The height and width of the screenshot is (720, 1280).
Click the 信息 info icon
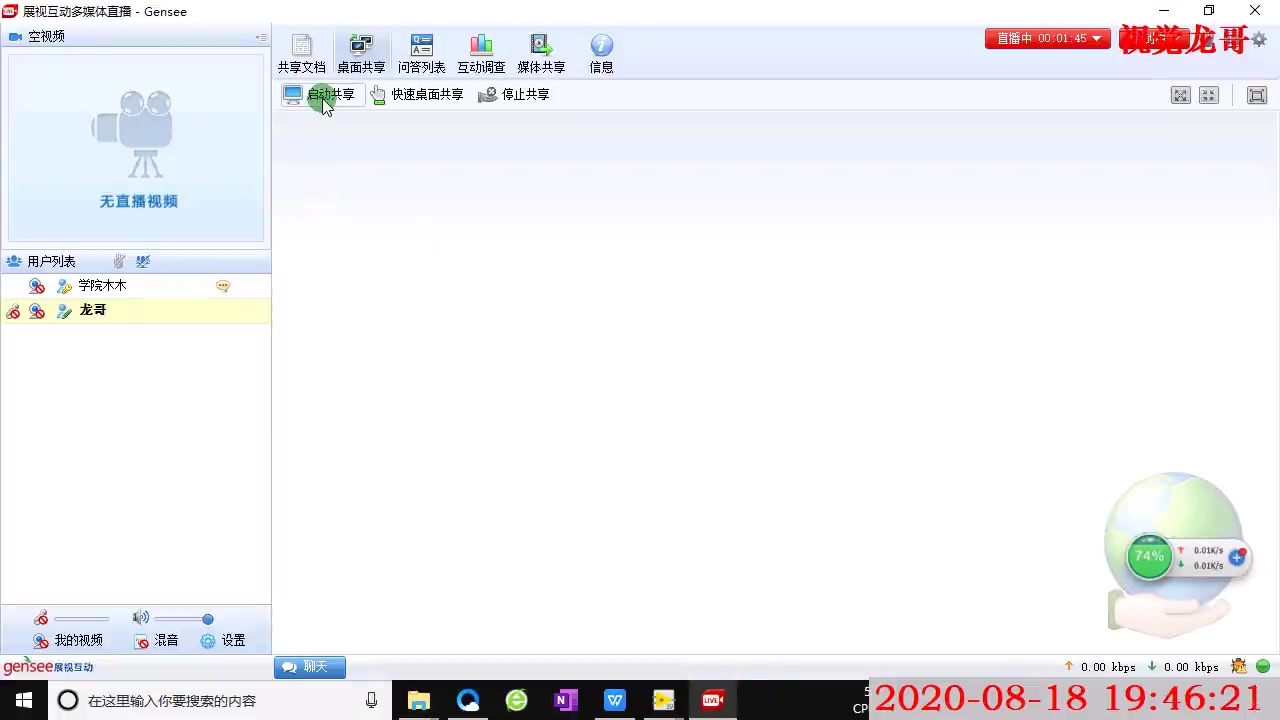coord(601,54)
